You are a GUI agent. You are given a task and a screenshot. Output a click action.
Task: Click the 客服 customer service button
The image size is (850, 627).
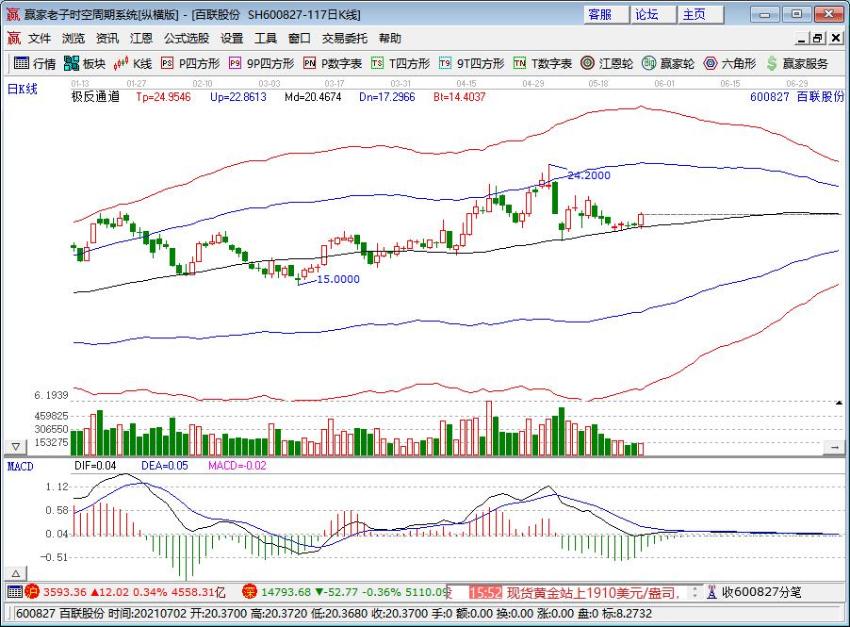tap(607, 15)
